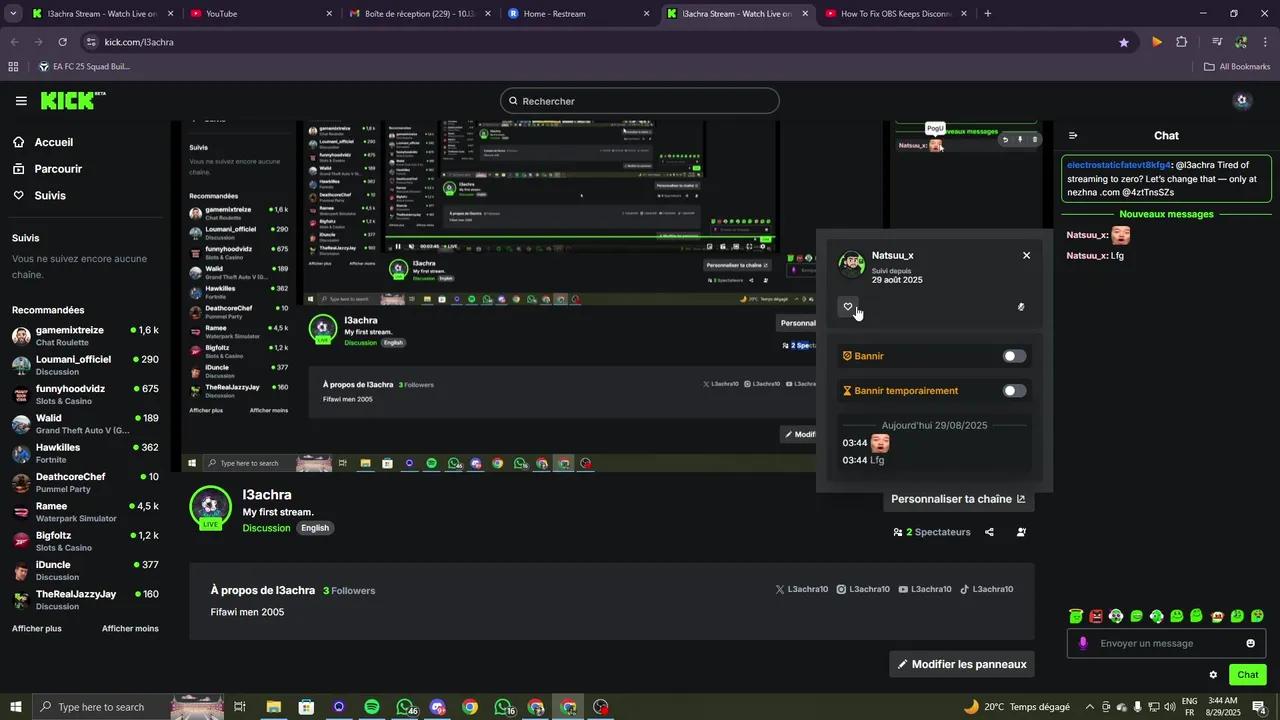
Task: Switch to the Boîte de réception Gmail tab
Action: coord(420,14)
